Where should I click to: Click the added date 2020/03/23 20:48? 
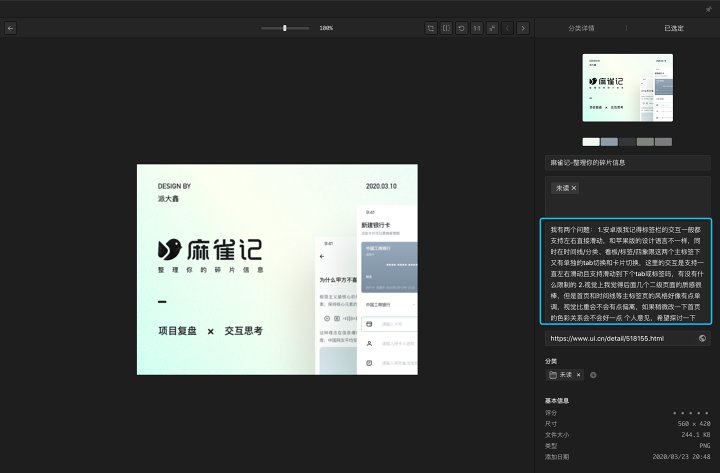click(x=681, y=457)
